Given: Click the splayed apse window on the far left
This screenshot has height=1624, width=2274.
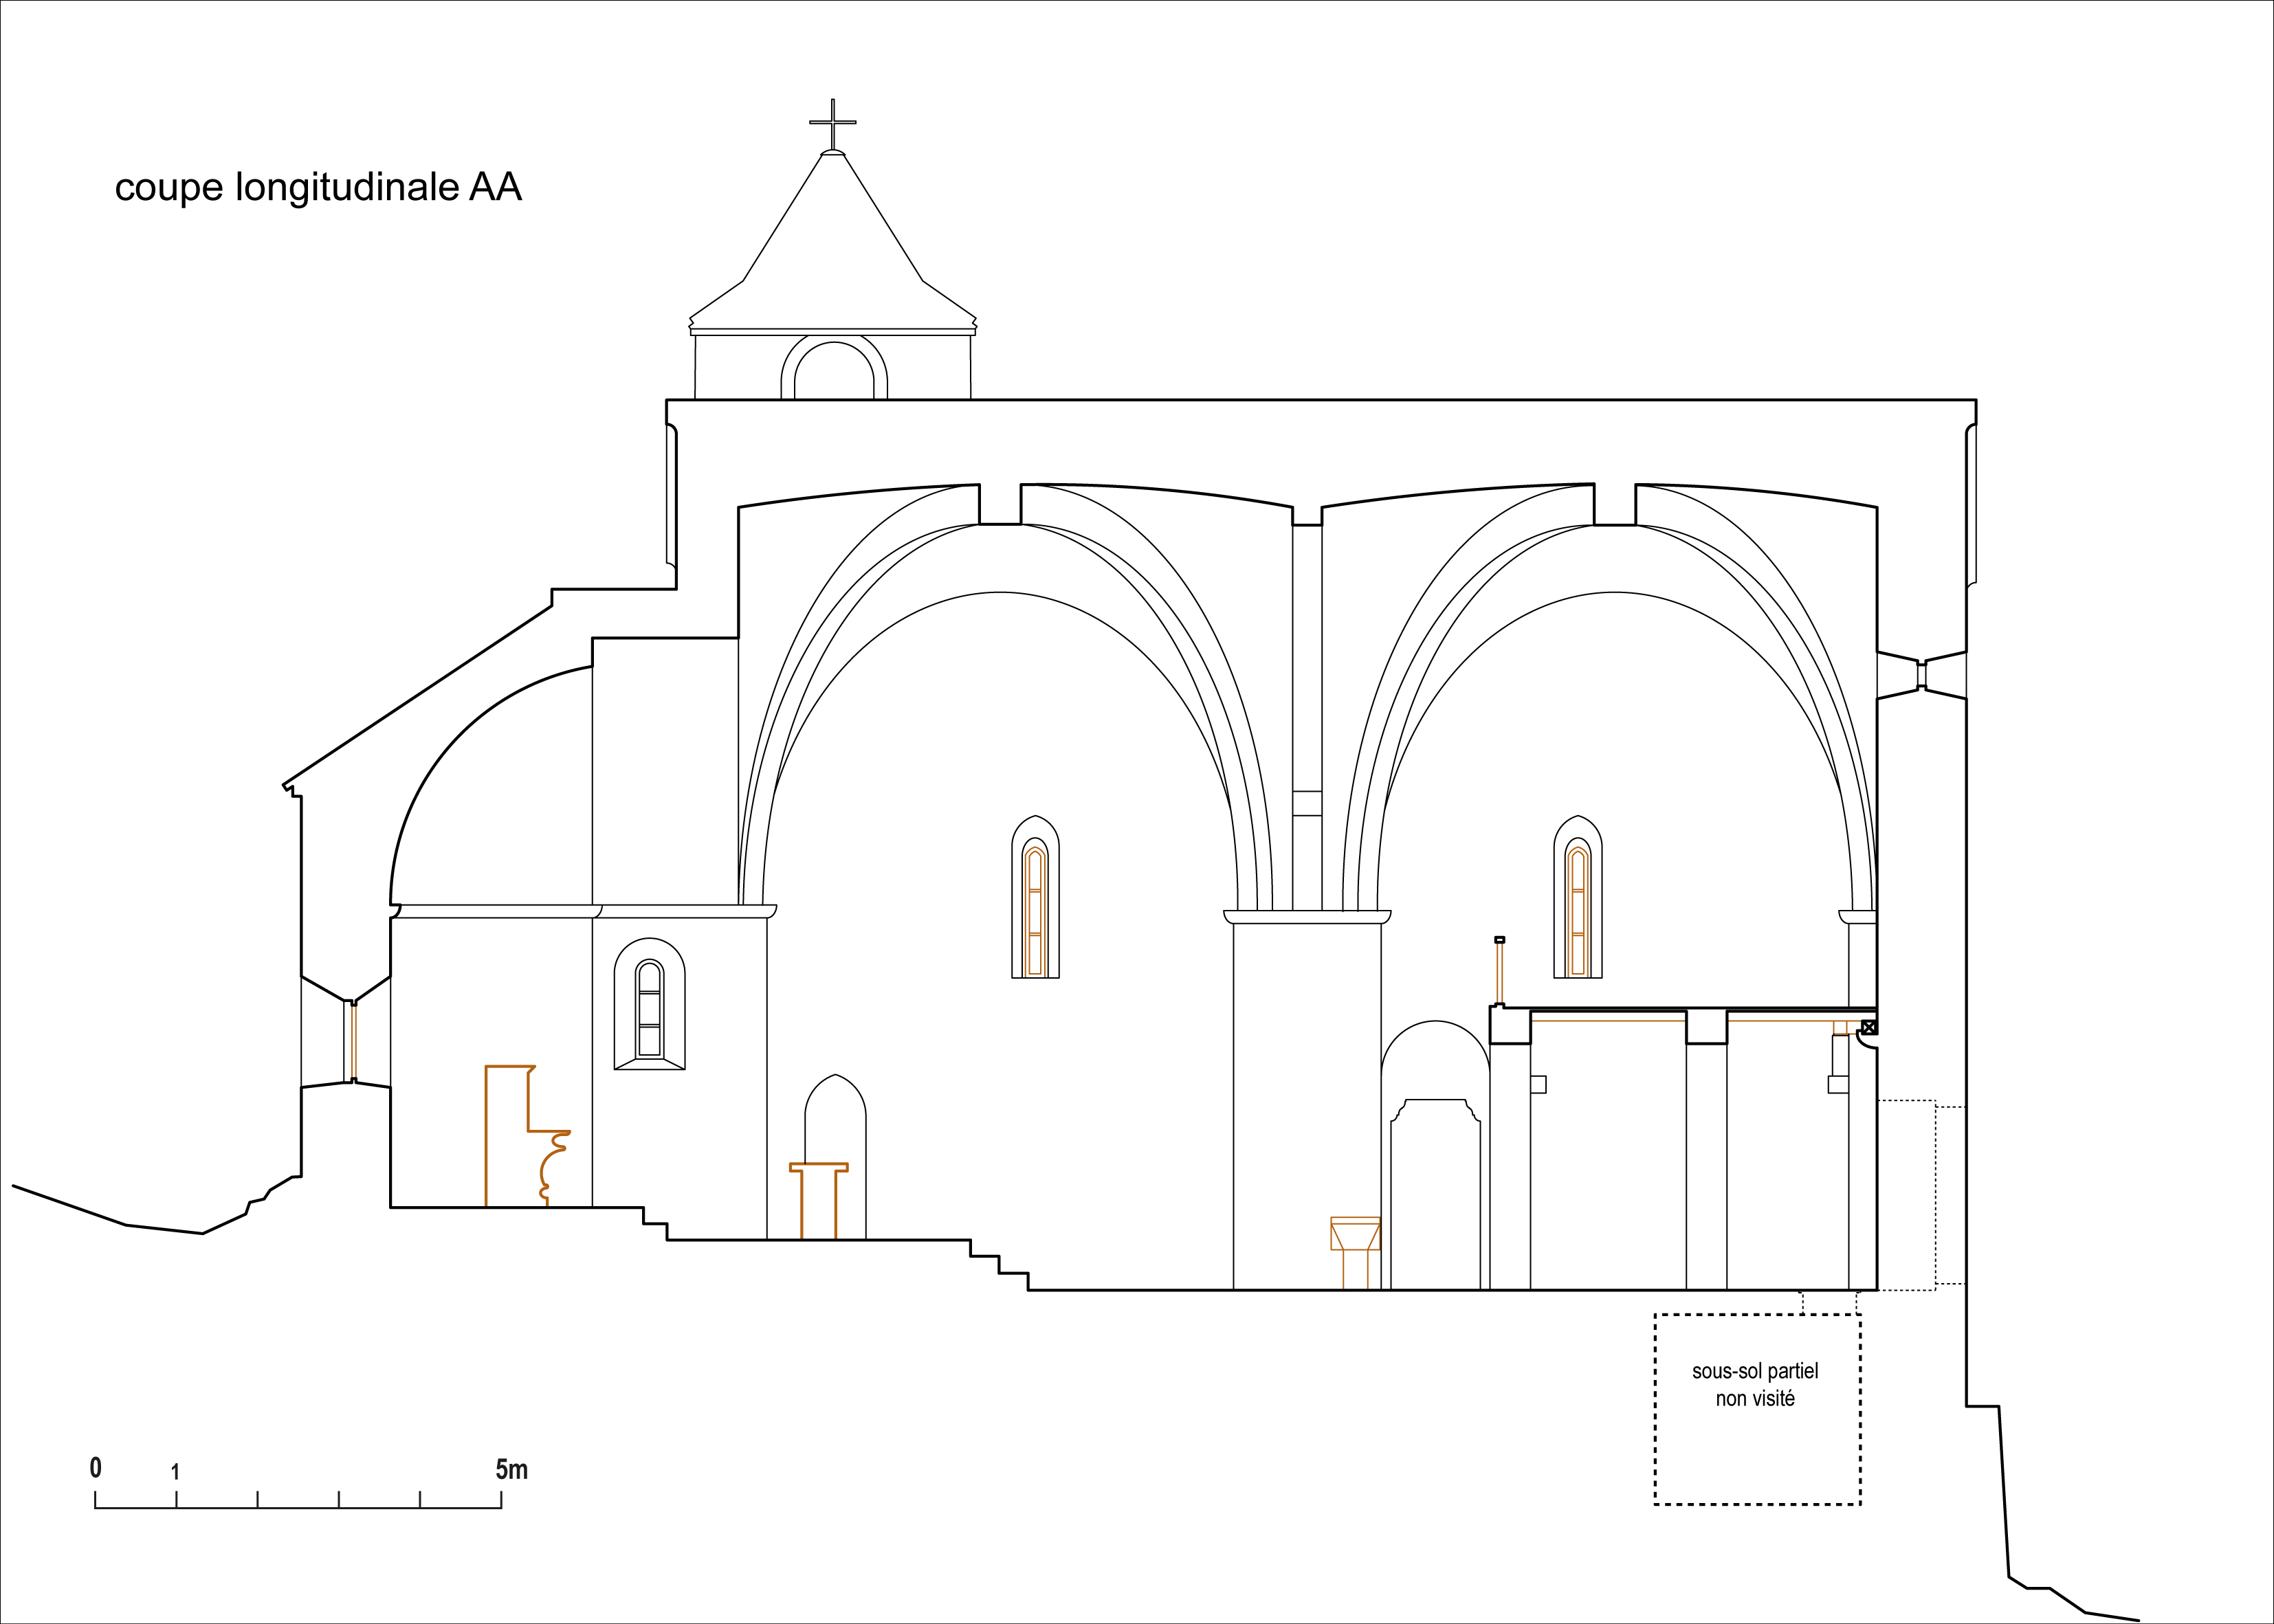Looking at the screenshot, I should 346,1030.
